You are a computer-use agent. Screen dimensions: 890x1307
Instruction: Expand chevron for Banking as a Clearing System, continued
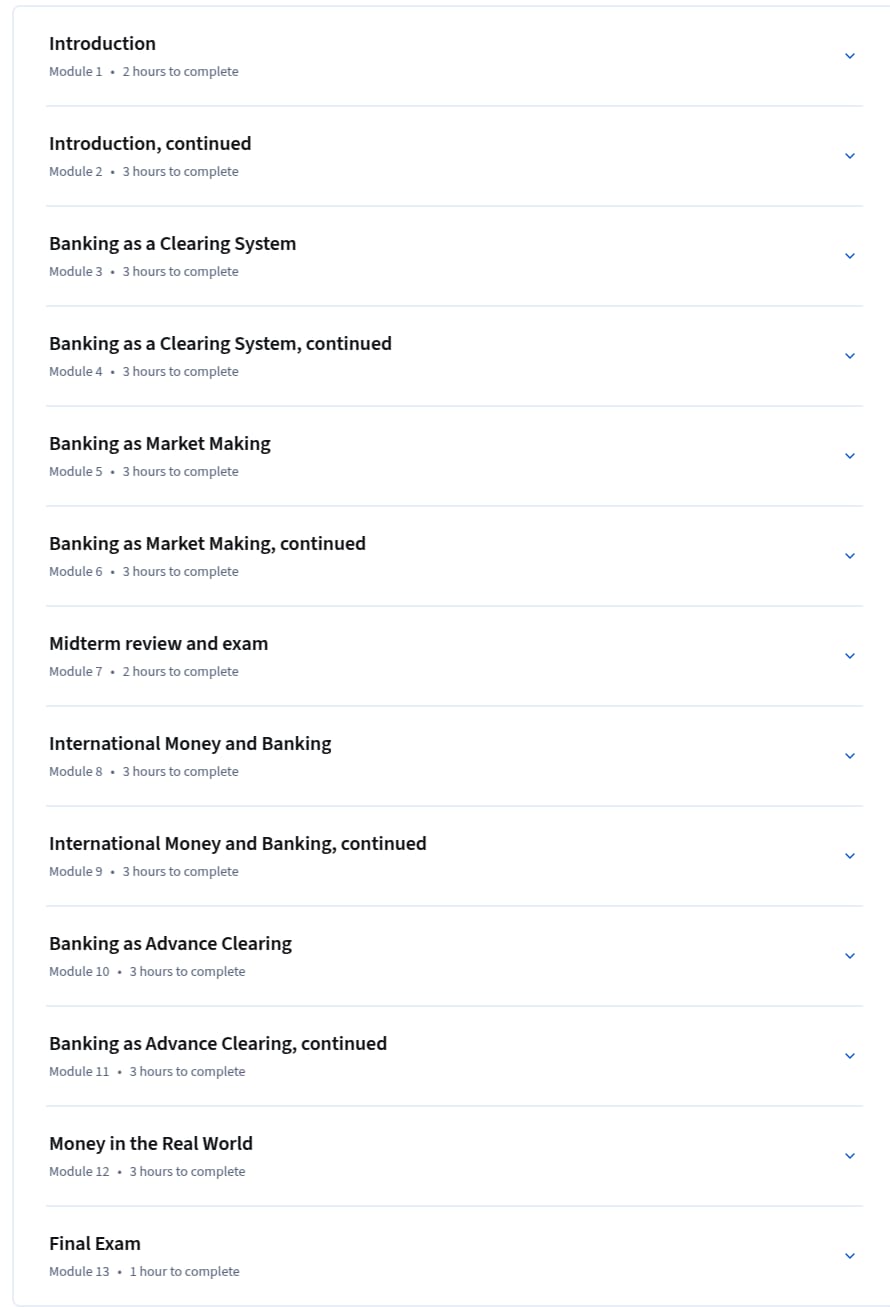click(x=850, y=356)
